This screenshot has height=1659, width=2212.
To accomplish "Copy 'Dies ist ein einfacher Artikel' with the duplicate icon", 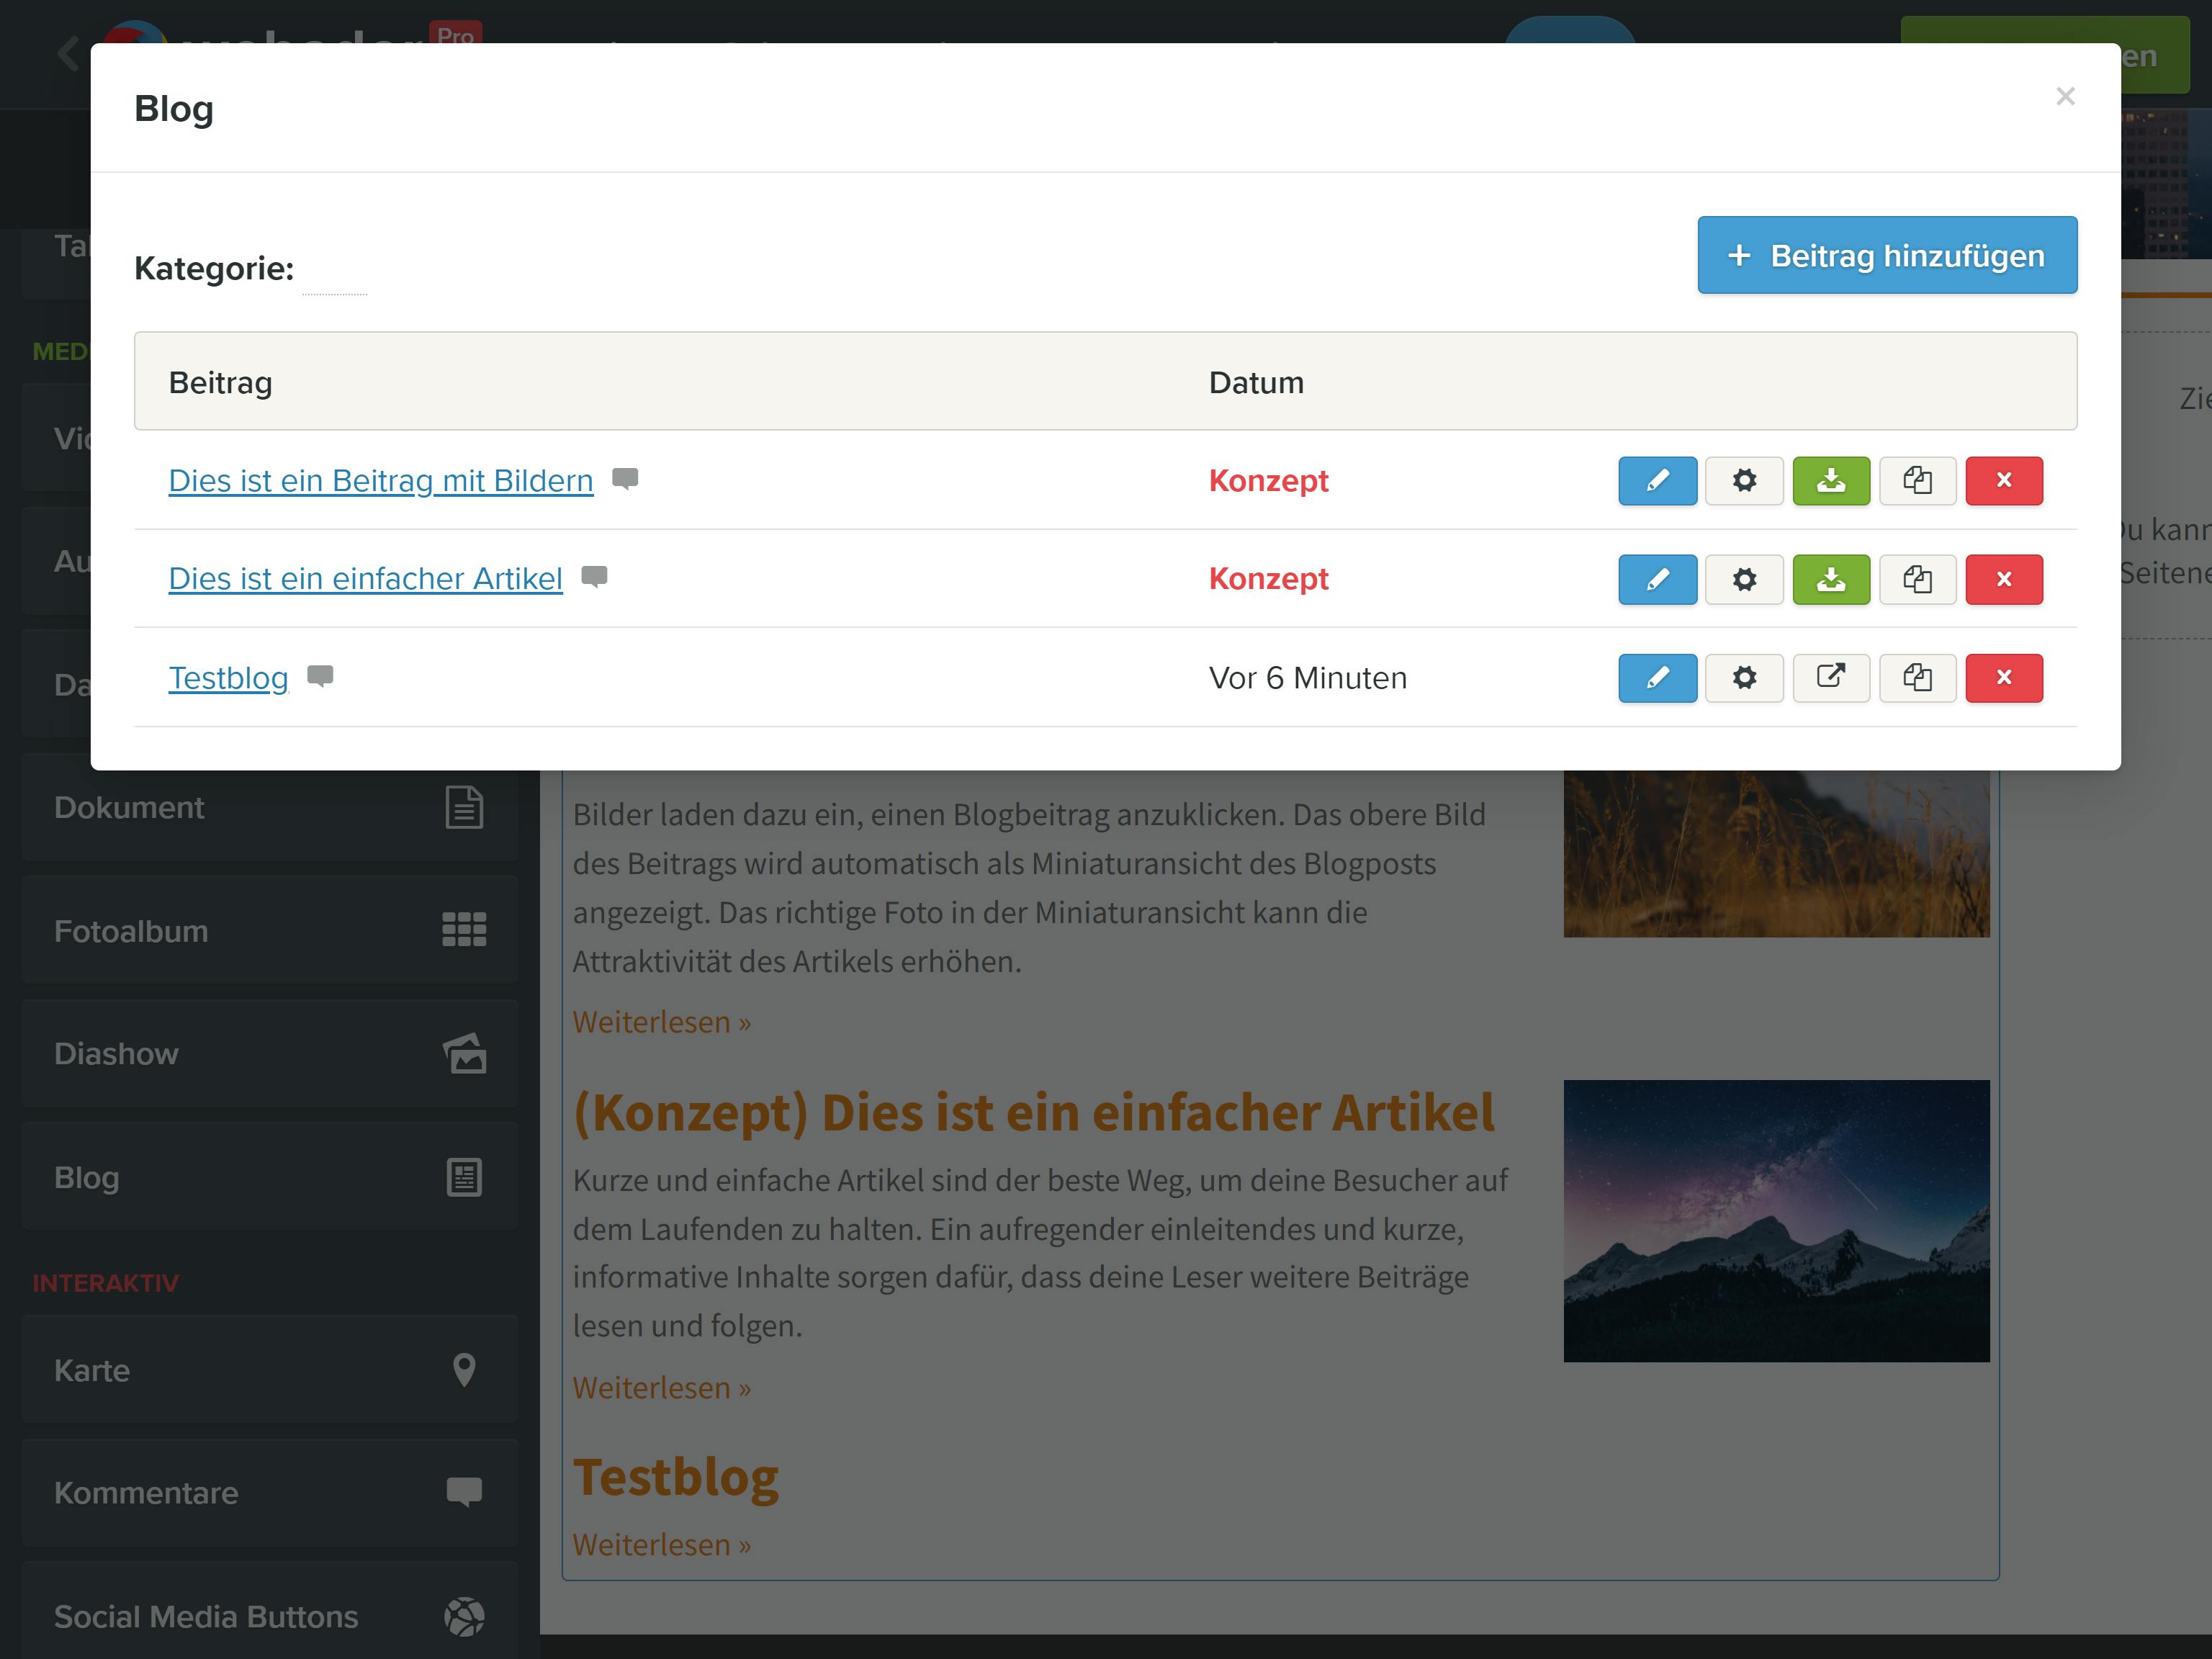I will tap(1917, 579).
